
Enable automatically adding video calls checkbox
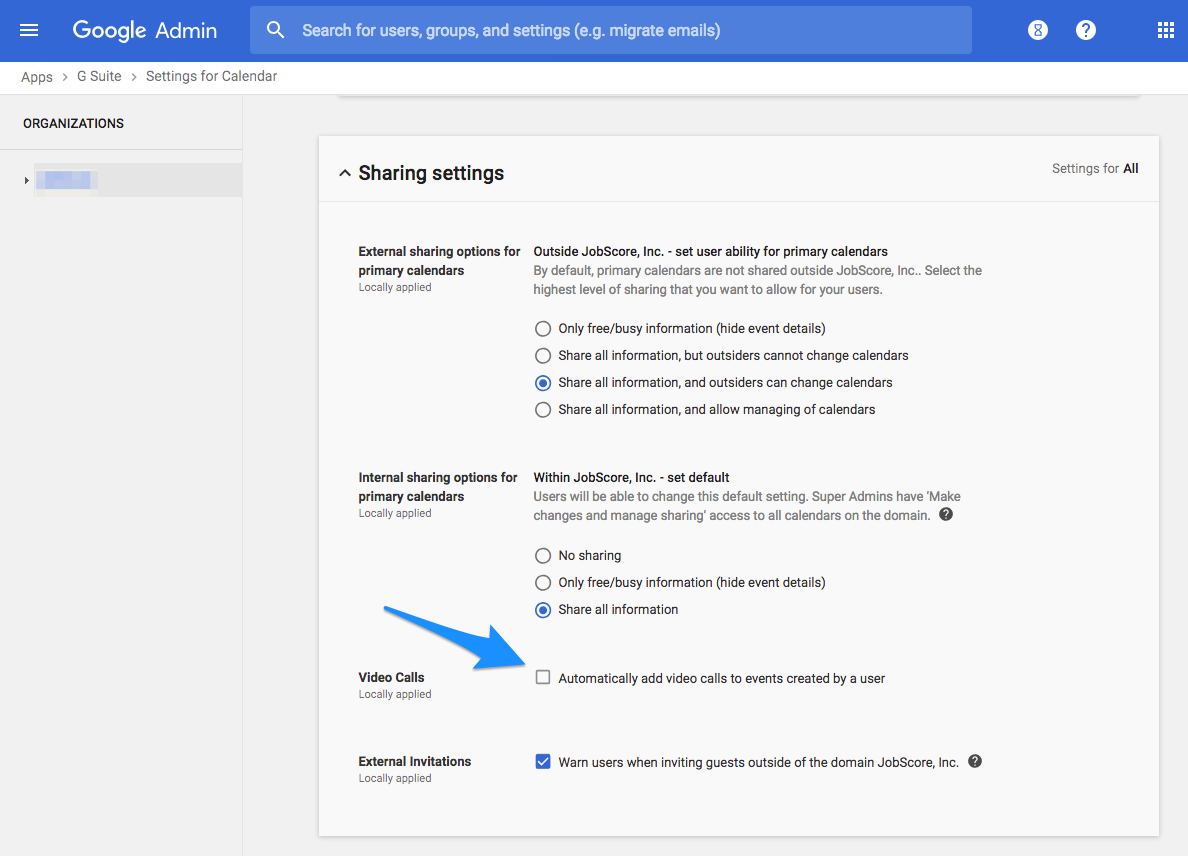[542, 677]
